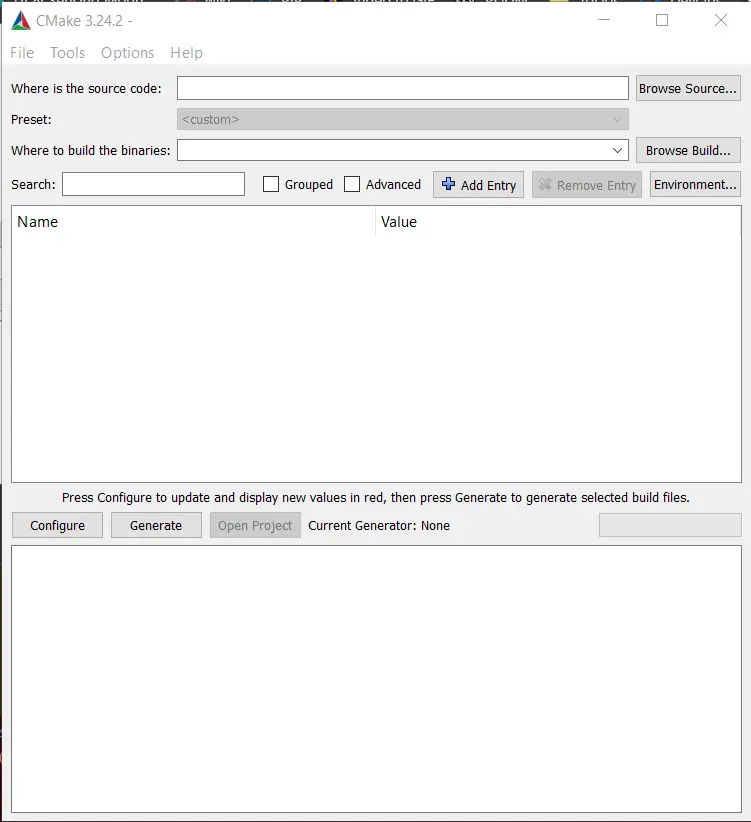Click the Open Project button

pyautogui.click(x=255, y=525)
